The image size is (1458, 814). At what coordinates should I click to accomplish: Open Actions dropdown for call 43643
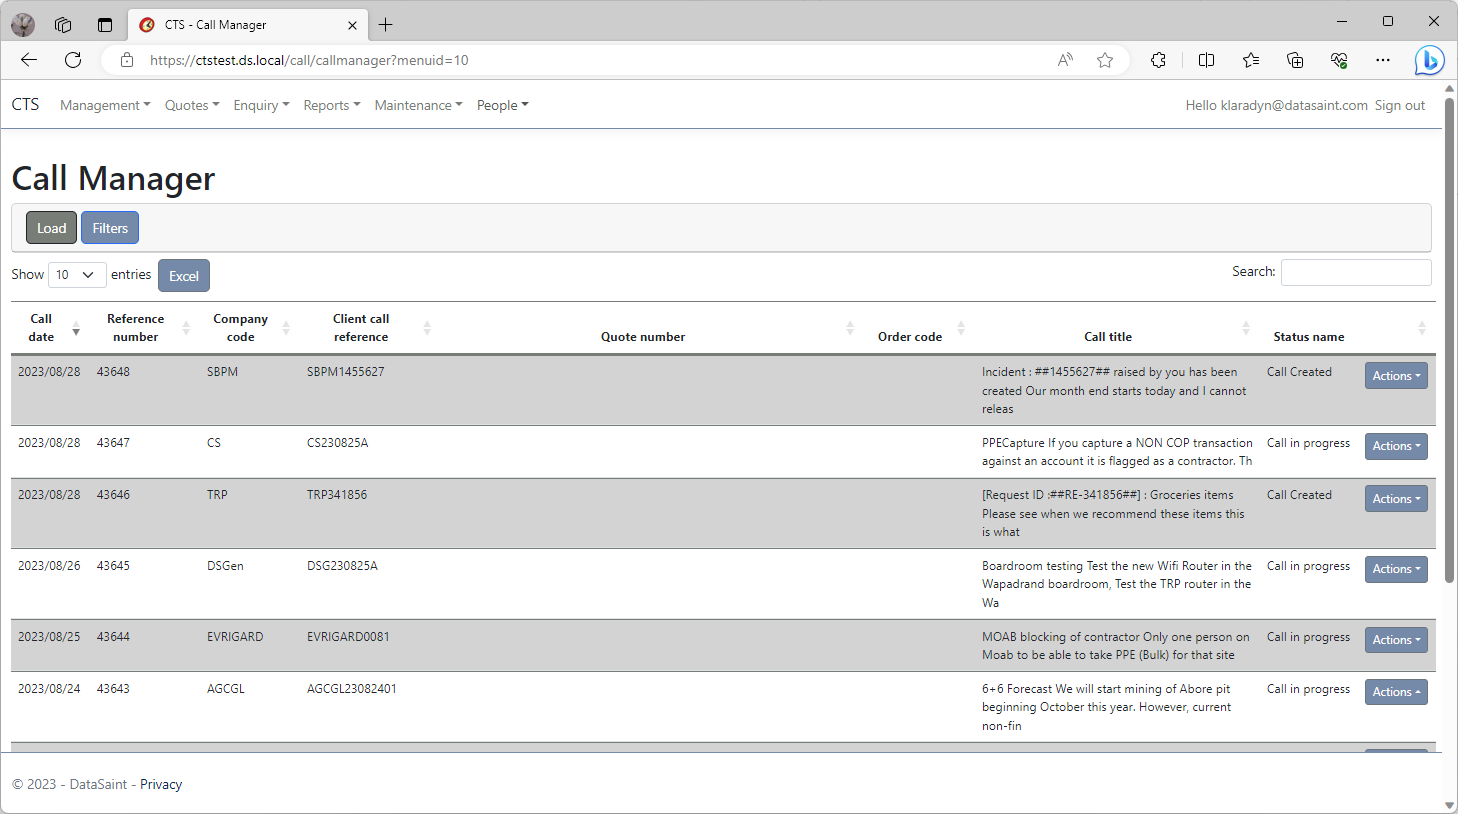(1396, 692)
